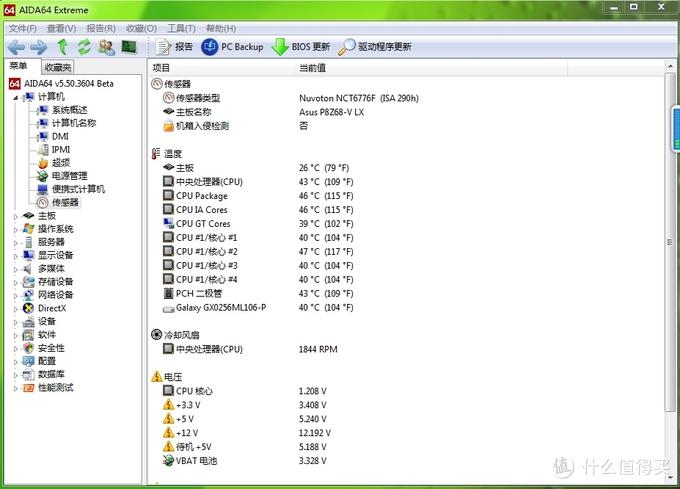Switch to the 菜单 tab

19,66
